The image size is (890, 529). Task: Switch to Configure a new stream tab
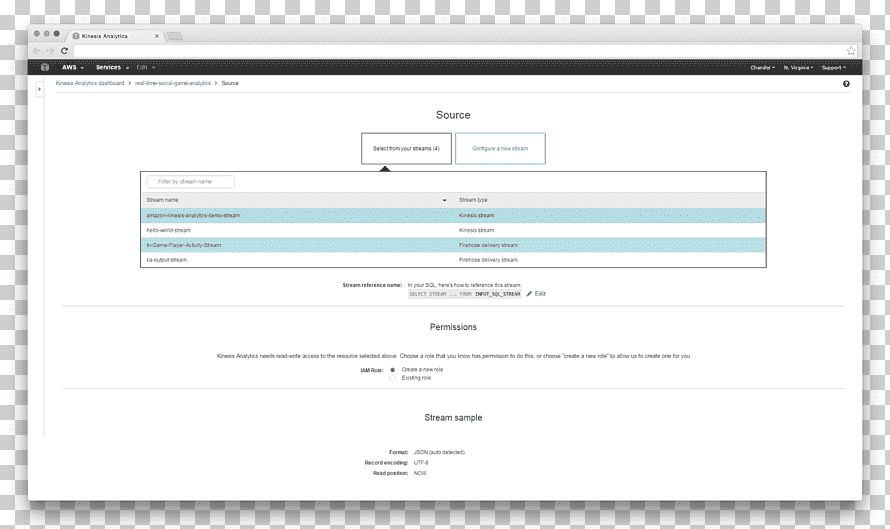click(500, 149)
